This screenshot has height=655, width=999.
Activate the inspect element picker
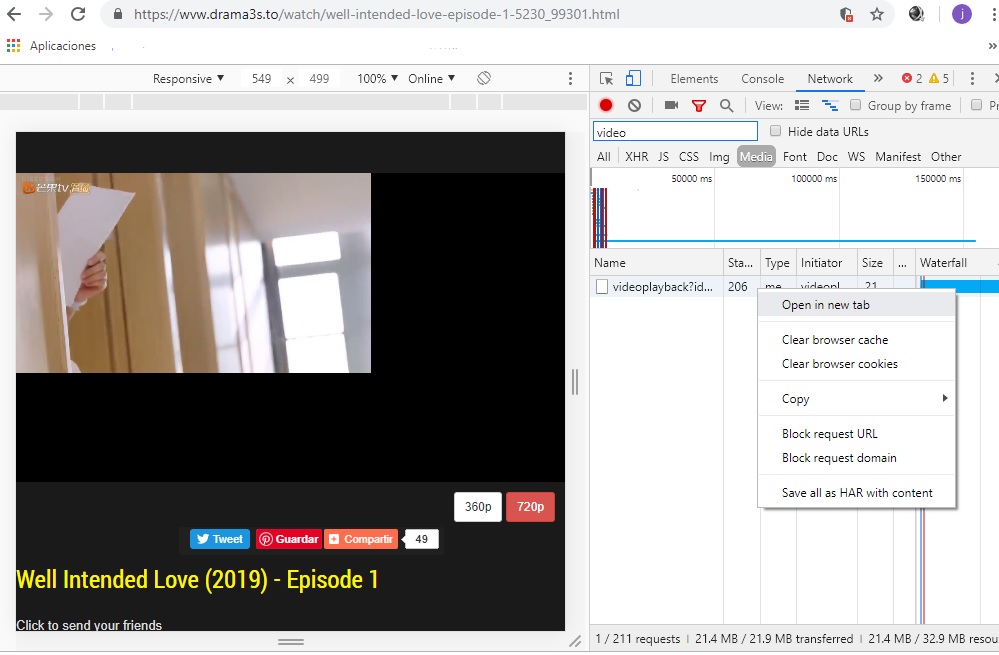[606, 78]
